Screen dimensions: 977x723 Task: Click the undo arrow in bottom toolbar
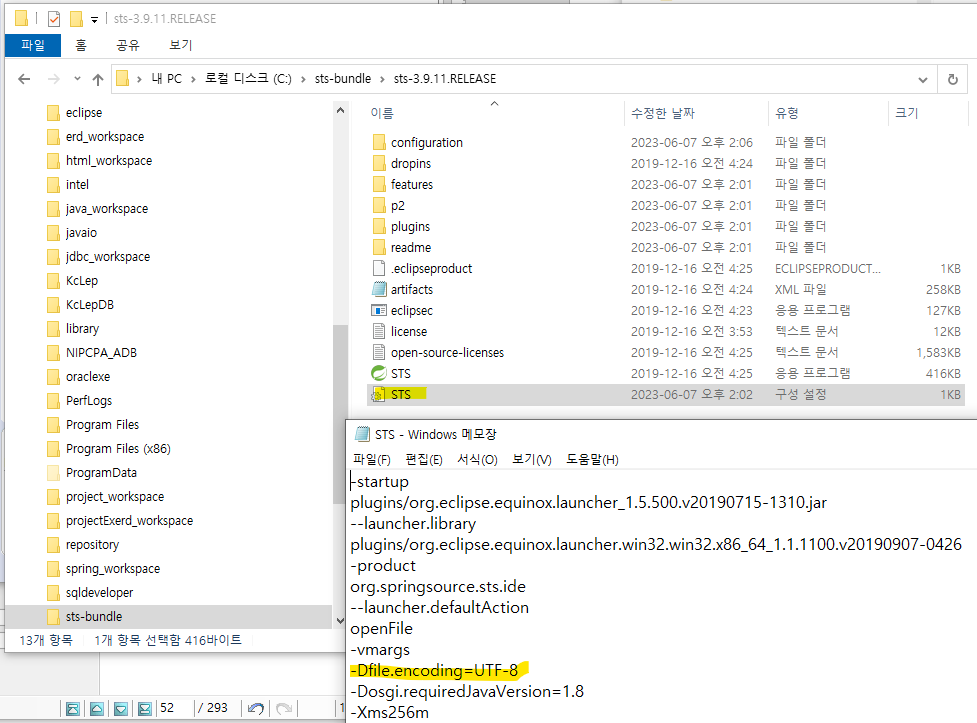(255, 709)
